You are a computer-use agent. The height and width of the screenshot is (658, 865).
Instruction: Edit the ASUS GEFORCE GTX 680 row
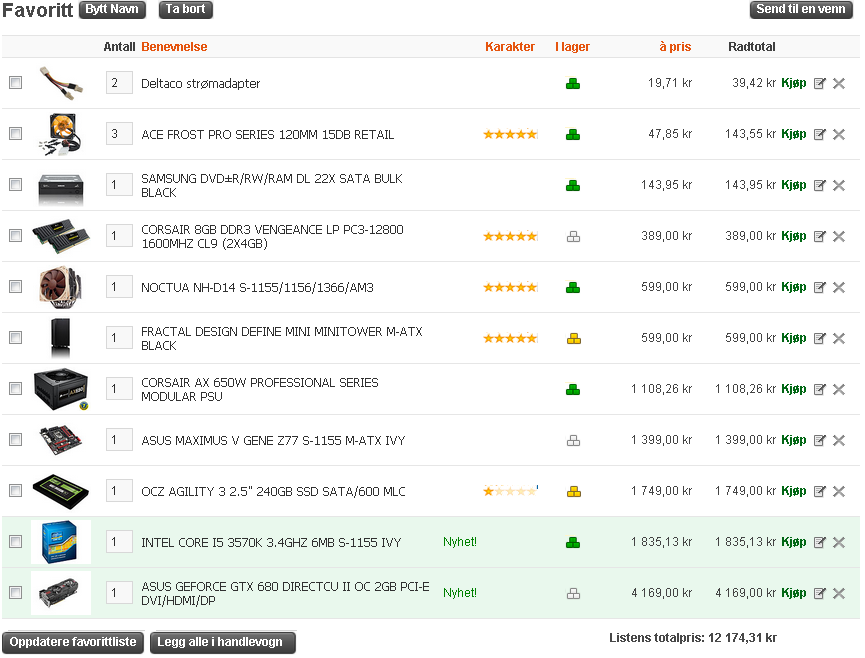pos(820,593)
